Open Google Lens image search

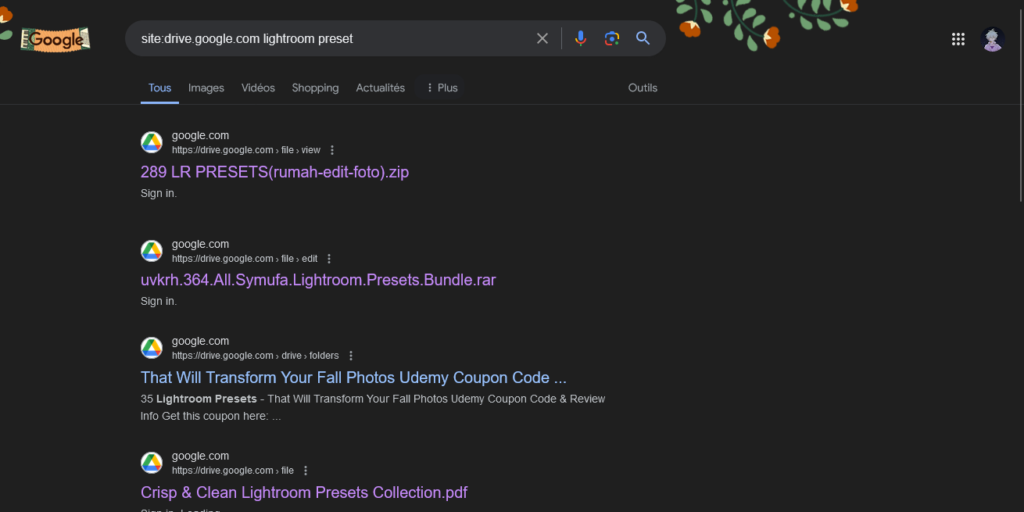[x=612, y=39]
